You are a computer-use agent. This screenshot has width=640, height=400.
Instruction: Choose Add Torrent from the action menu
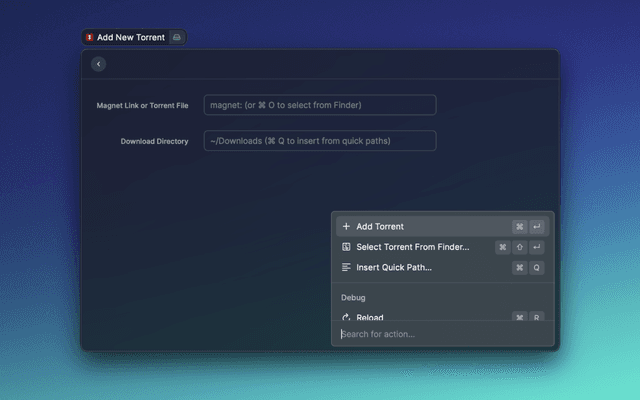pos(380,227)
